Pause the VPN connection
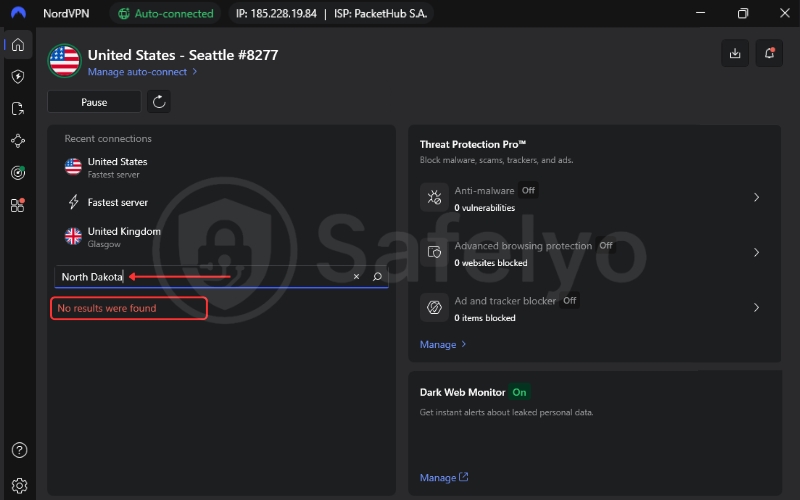The height and width of the screenshot is (500, 800). coord(94,102)
